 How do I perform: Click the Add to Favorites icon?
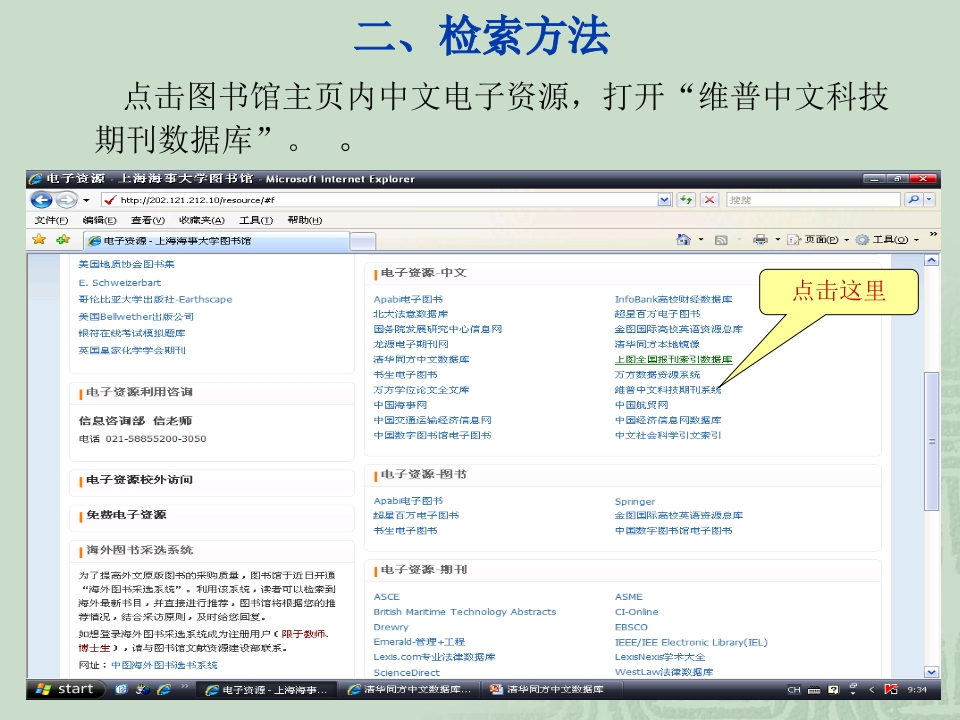[x=62, y=239]
